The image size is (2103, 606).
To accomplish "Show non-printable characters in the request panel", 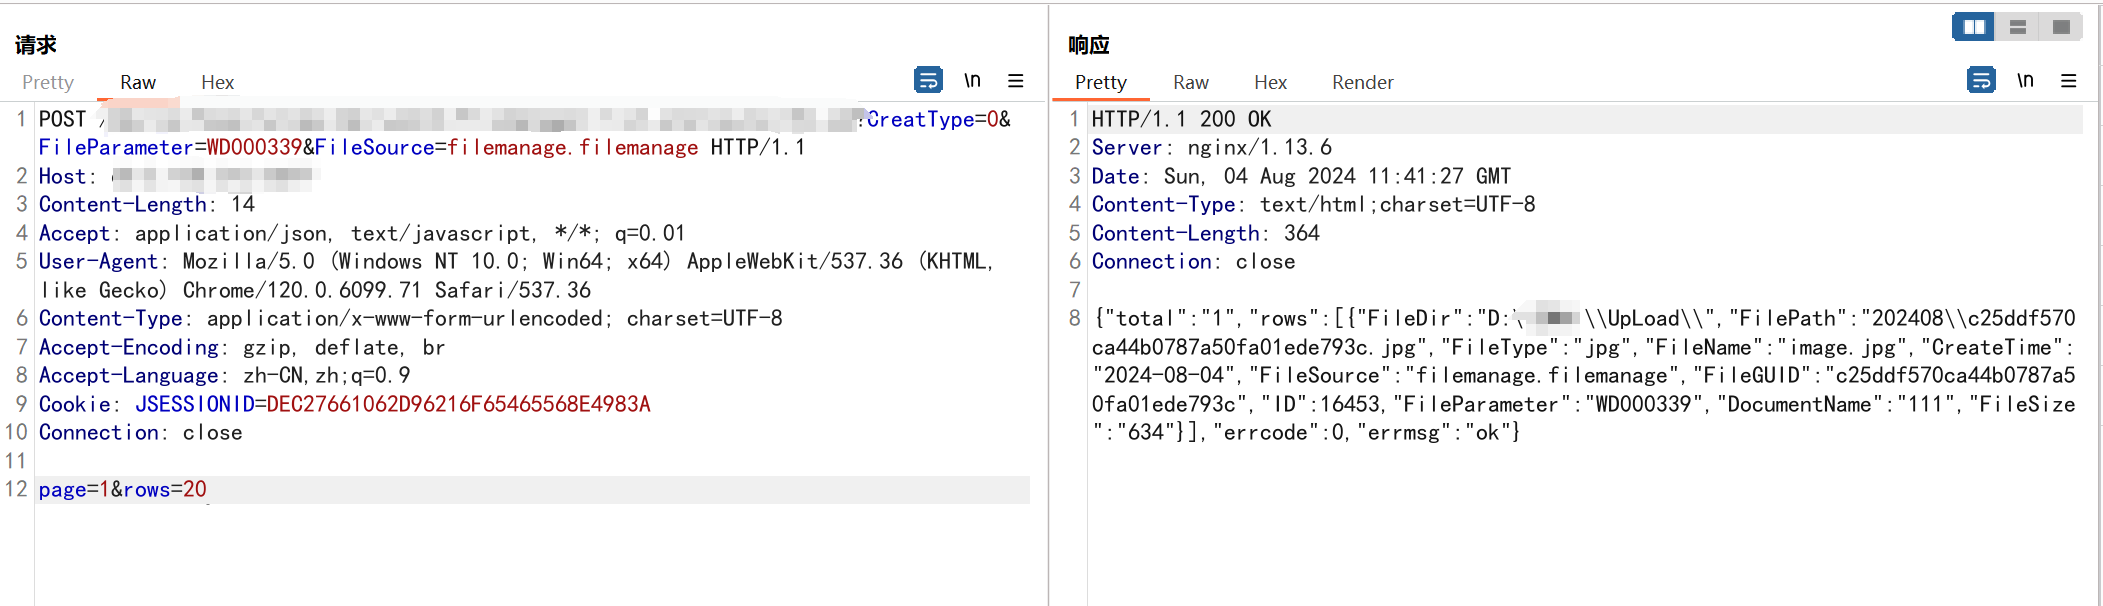I will (x=972, y=80).
